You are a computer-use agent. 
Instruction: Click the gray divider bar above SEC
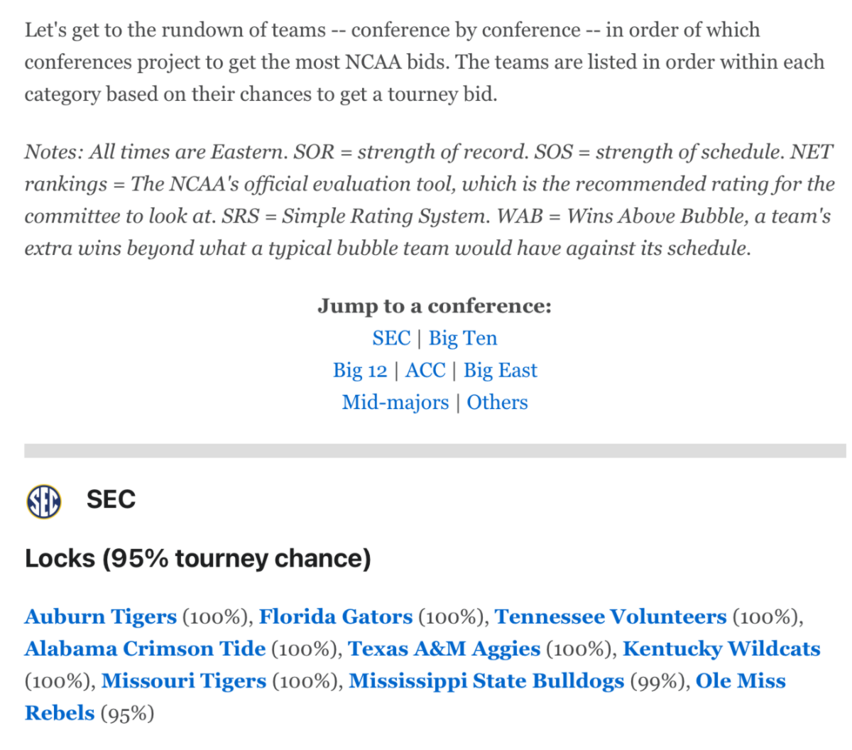(435, 451)
